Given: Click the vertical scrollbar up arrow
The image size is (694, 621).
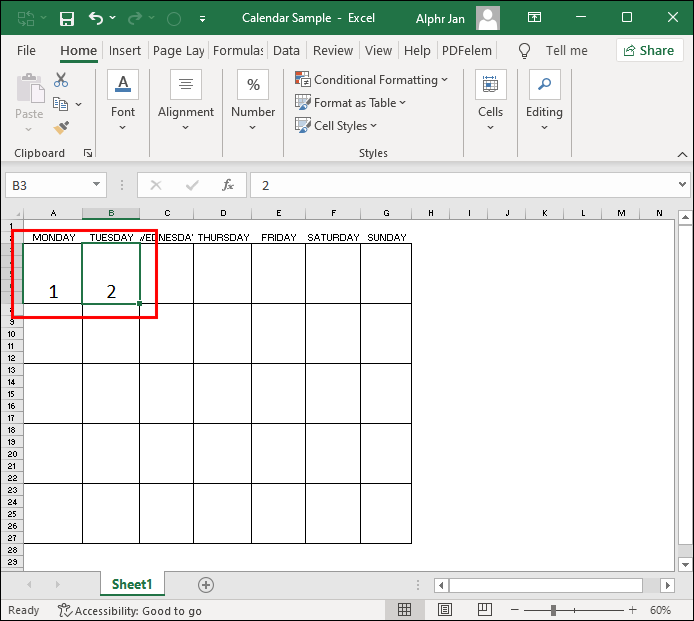Looking at the screenshot, I should (685, 217).
